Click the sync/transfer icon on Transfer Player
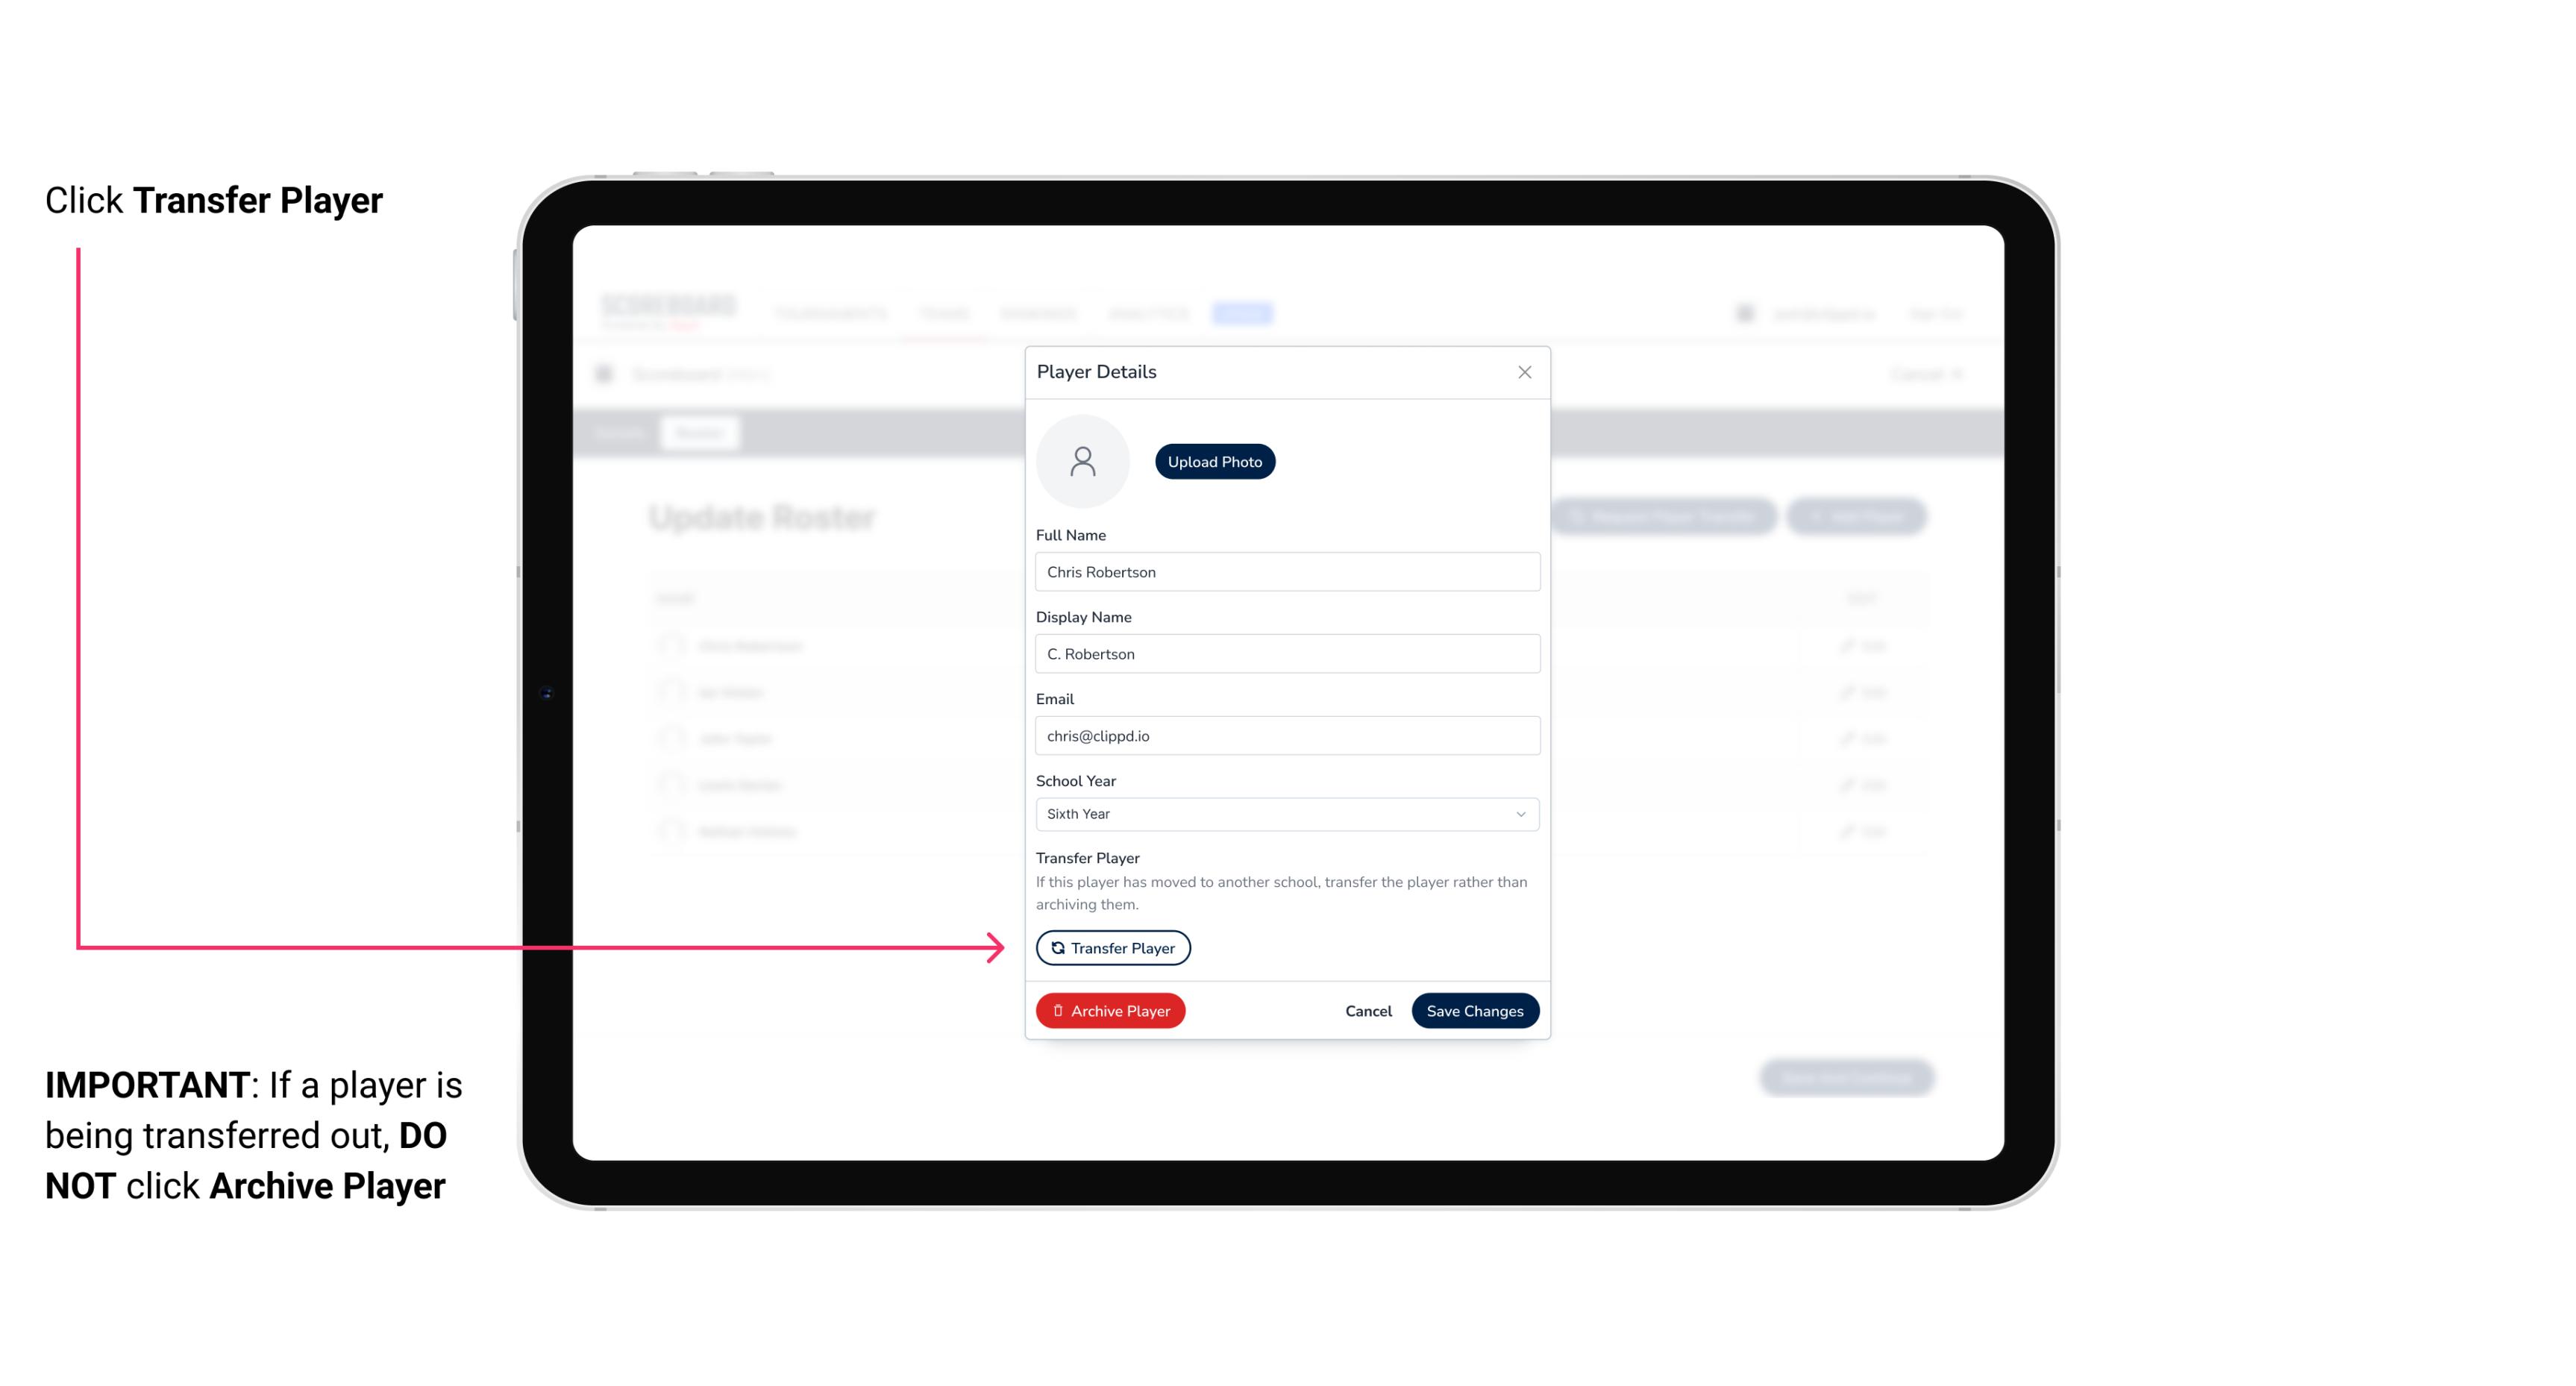2576x1386 pixels. coord(1055,947)
